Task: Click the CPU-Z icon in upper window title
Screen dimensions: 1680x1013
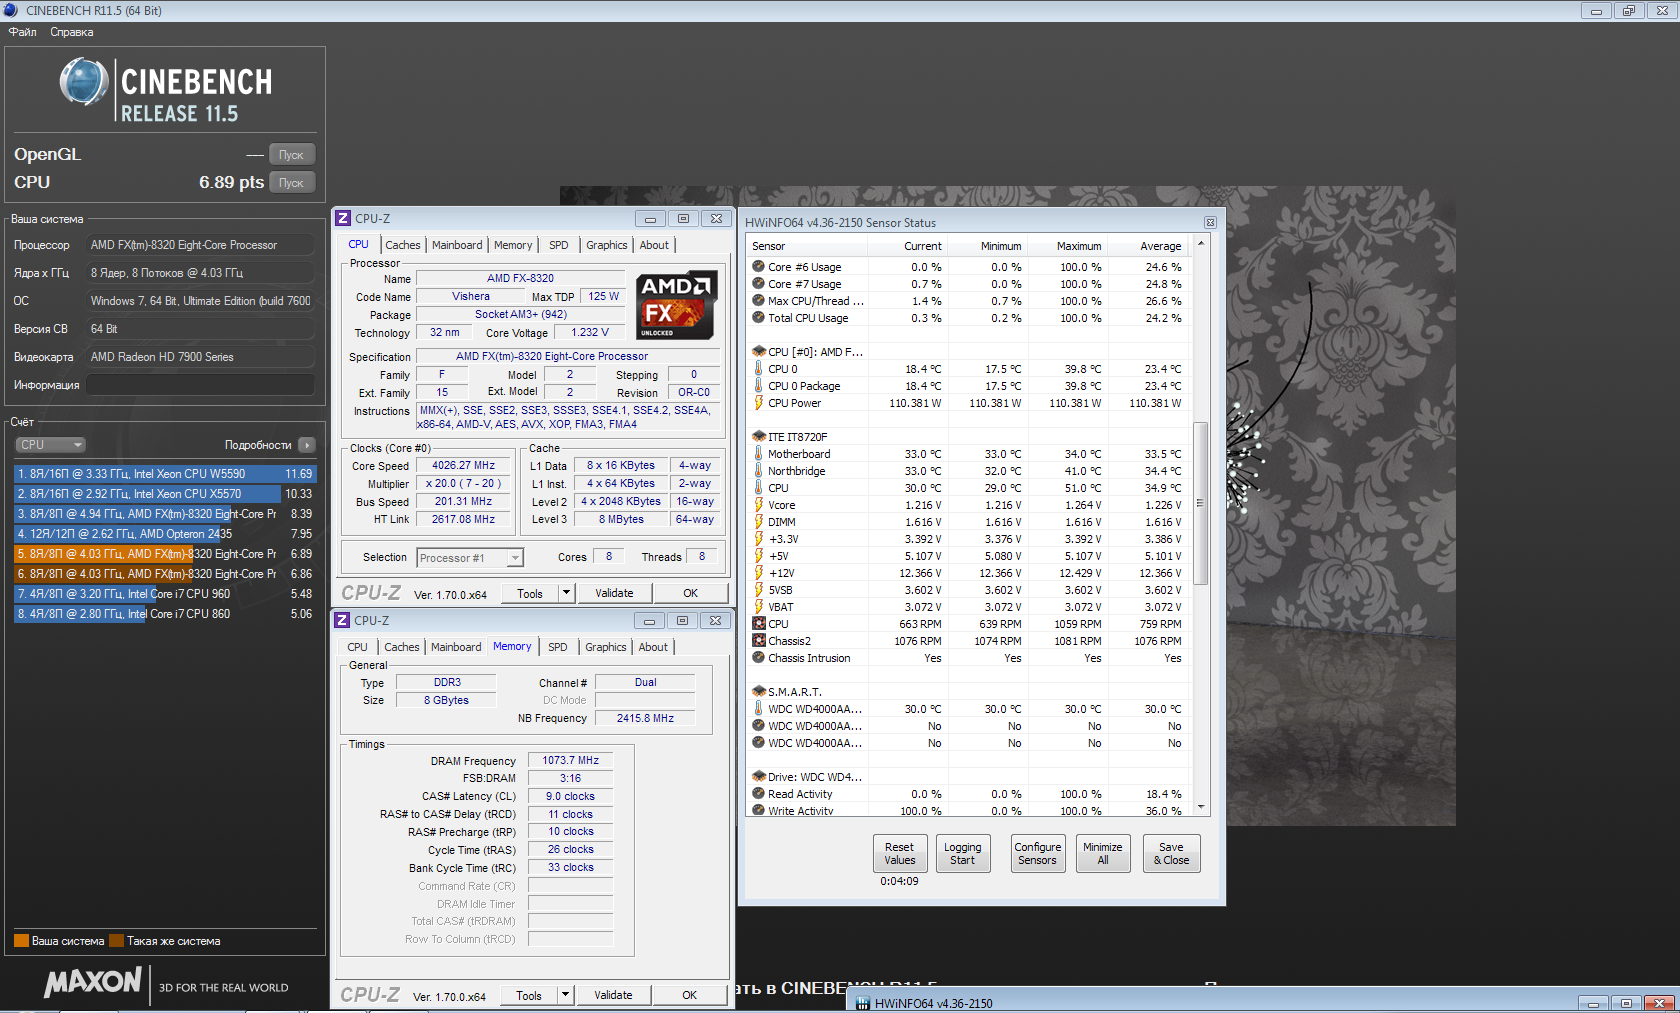Action: pyautogui.click(x=343, y=218)
